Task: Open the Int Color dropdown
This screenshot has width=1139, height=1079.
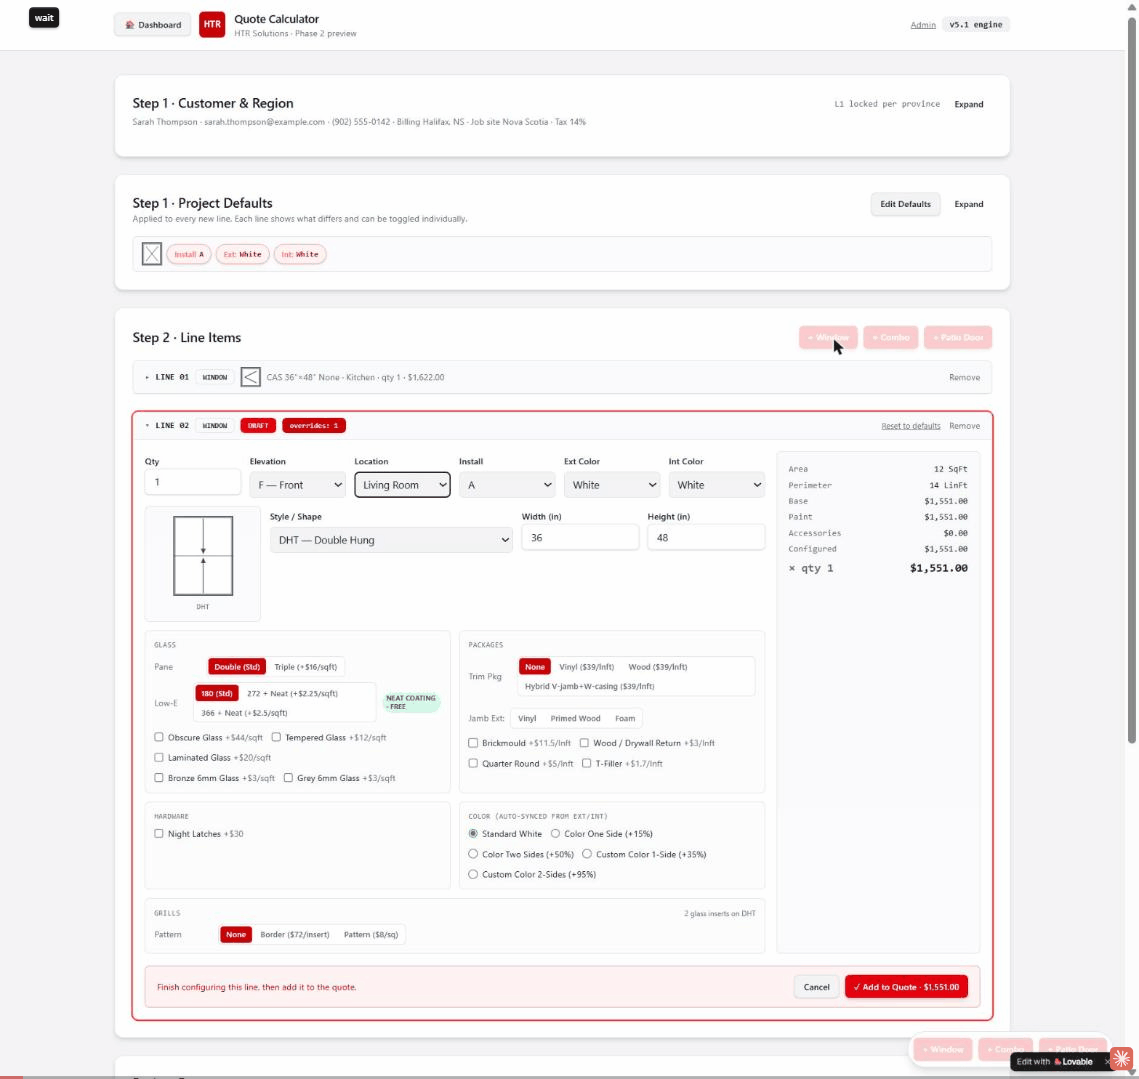Action: [x=716, y=485]
